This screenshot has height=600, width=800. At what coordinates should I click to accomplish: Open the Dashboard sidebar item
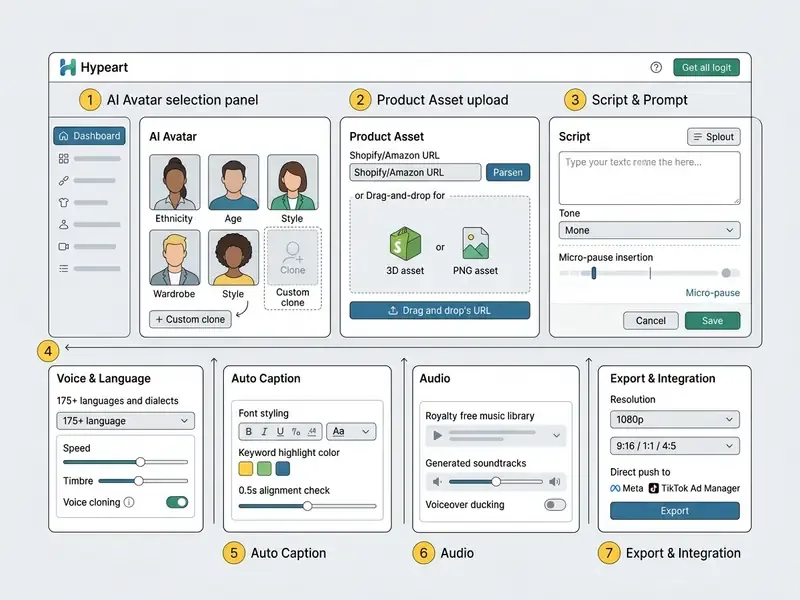coord(89,136)
